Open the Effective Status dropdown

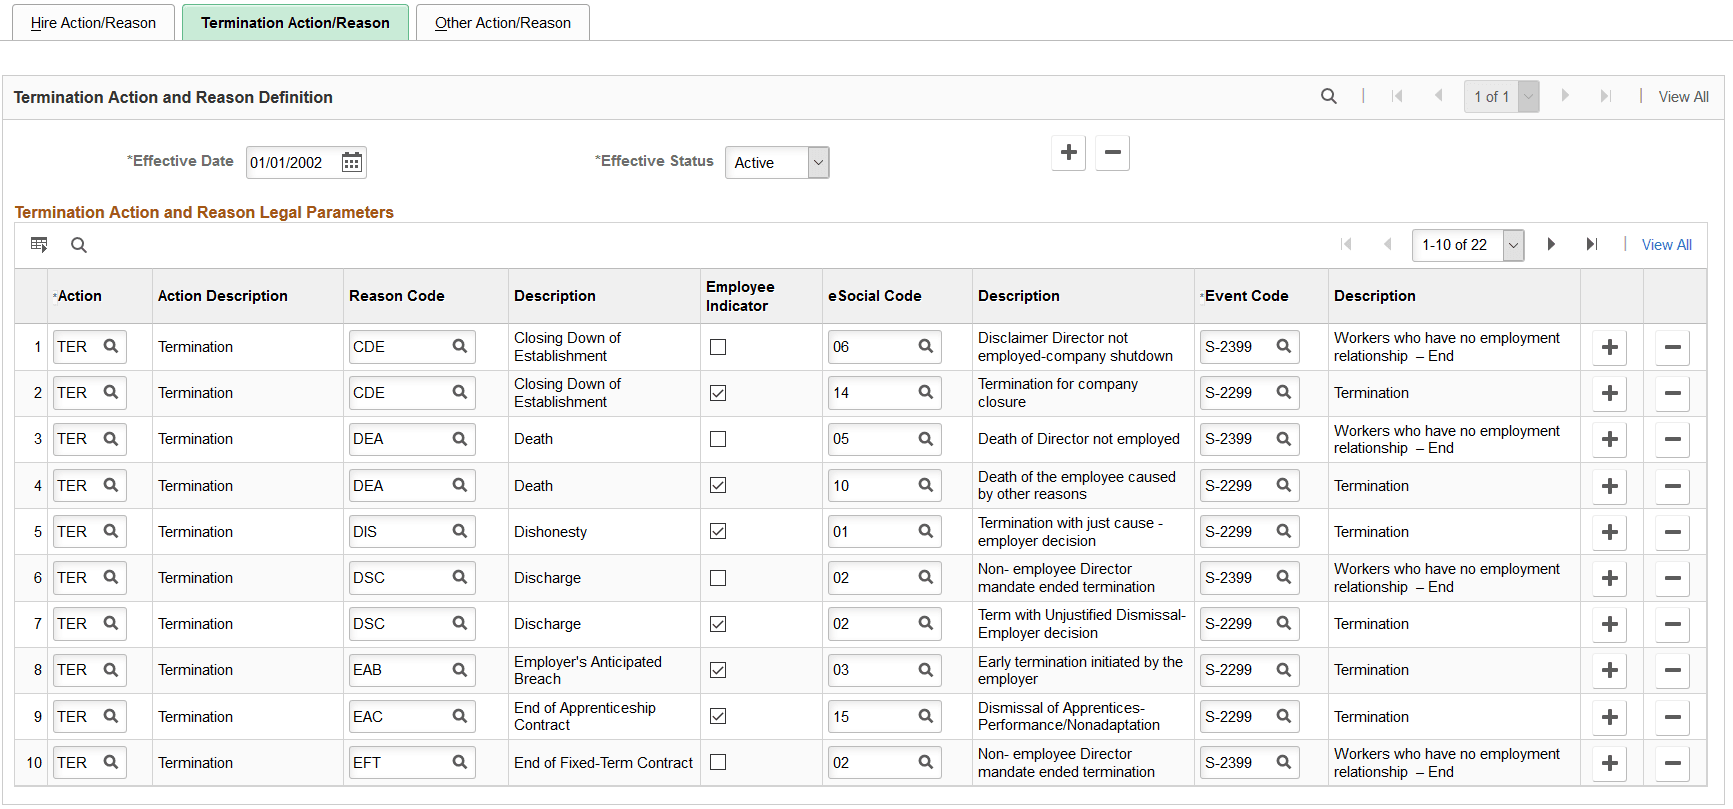point(777,162)
